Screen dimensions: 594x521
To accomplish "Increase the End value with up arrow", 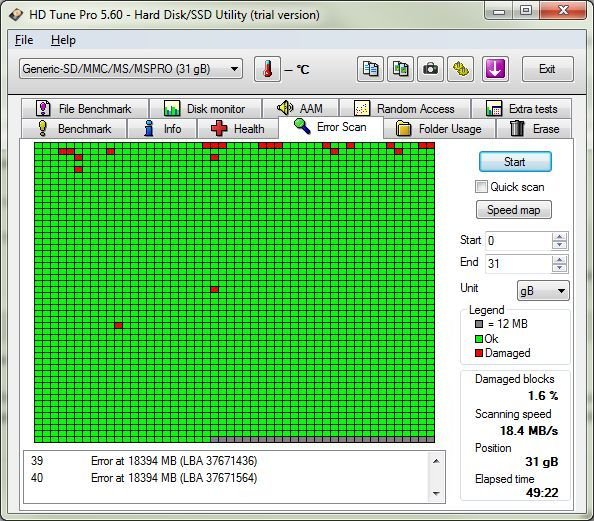I will [560, 260].
